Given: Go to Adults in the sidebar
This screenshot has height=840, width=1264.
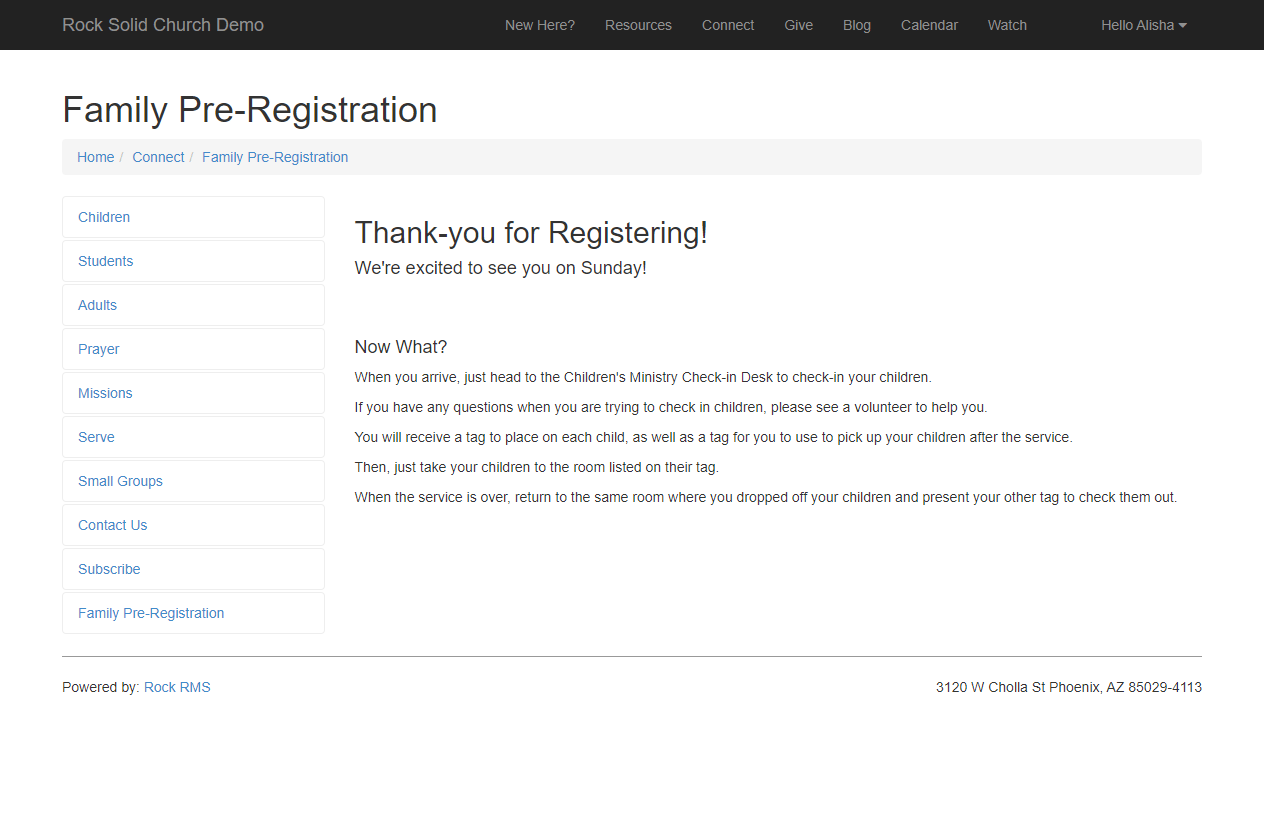Looking at the screenshot, I should click(x=193, y=305).
